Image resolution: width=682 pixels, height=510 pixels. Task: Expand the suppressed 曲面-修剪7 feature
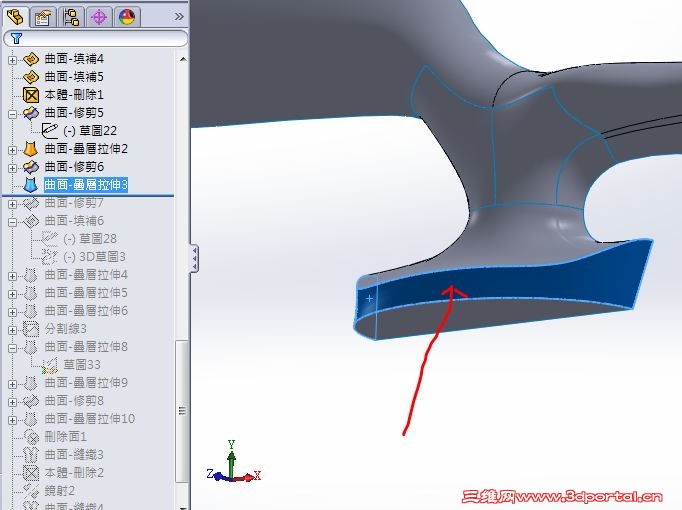[x=12, y=204]
